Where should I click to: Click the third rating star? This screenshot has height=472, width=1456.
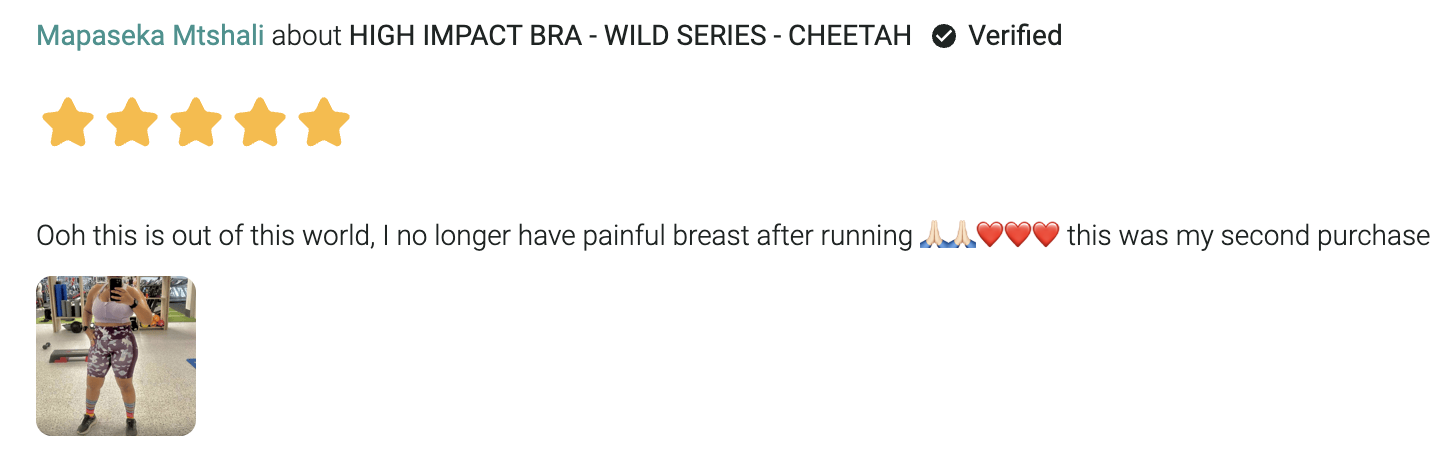[x=196, y=124]
